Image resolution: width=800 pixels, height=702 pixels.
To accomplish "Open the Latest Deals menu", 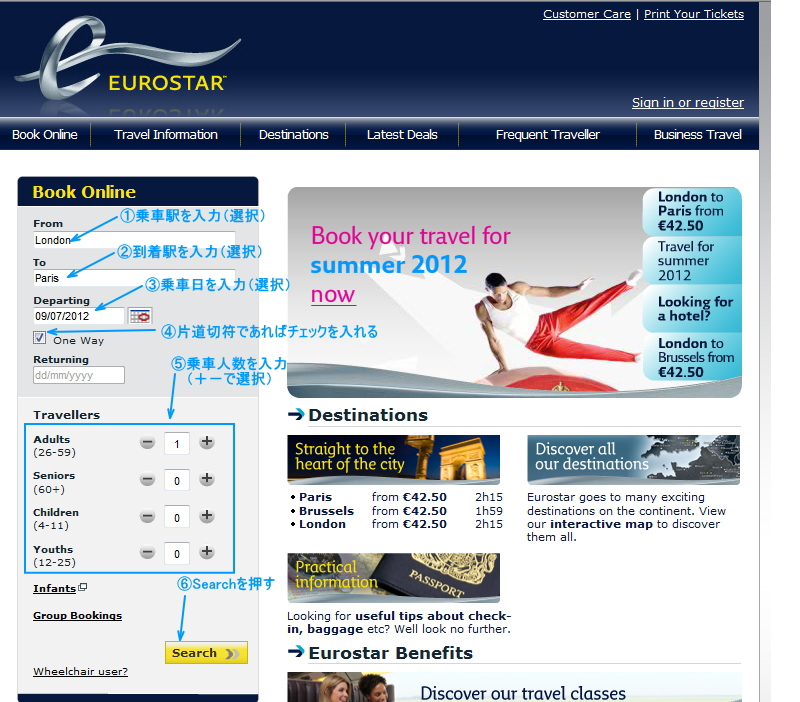I will pyautogui.click(x=402, y=135).
